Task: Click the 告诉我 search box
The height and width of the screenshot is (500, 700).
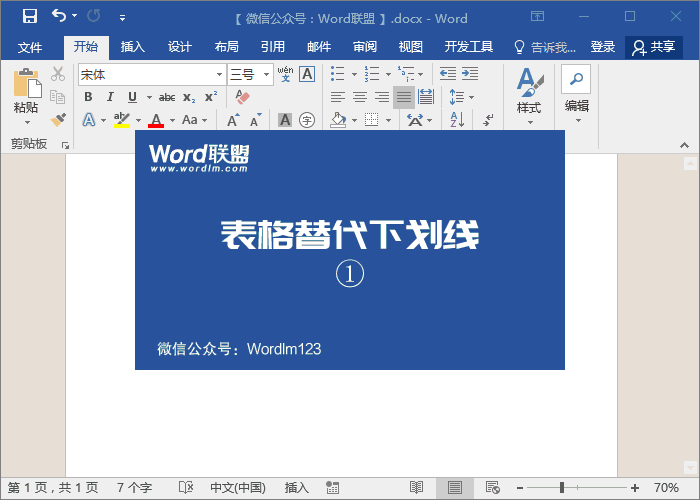Action: point(545,47)
